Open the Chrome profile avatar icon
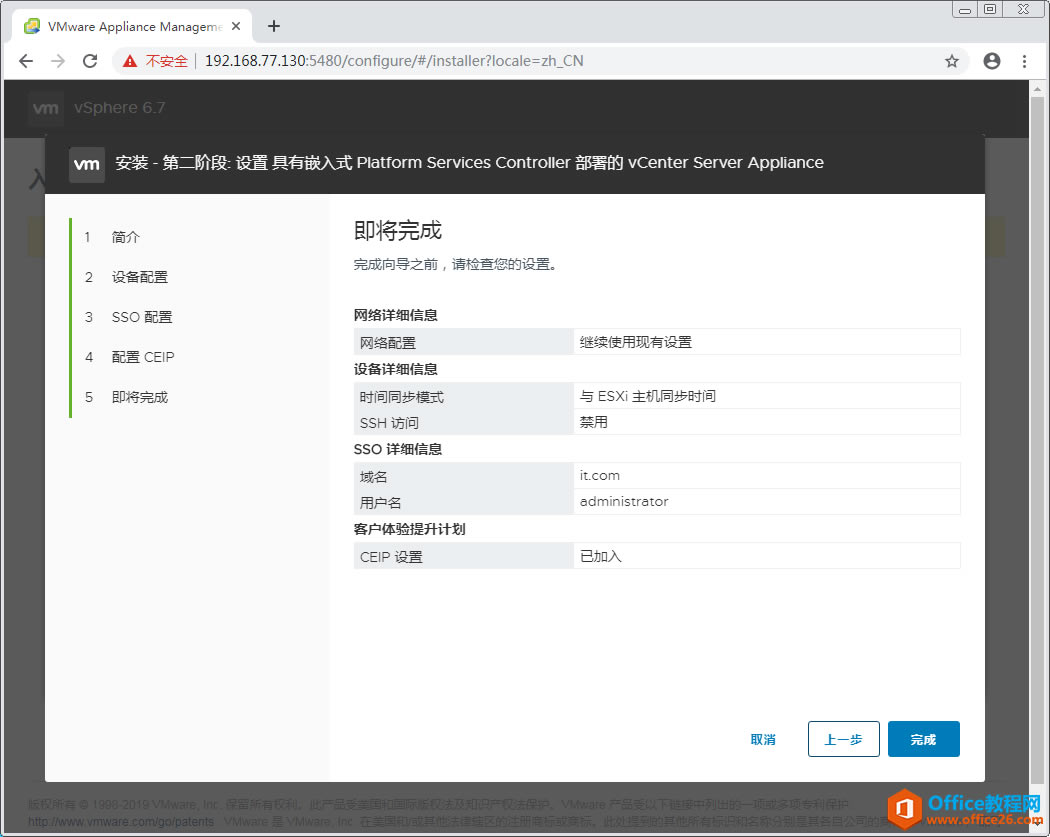Image resolution: width=1050 pixels, height=837 pixels. [992, 61]
